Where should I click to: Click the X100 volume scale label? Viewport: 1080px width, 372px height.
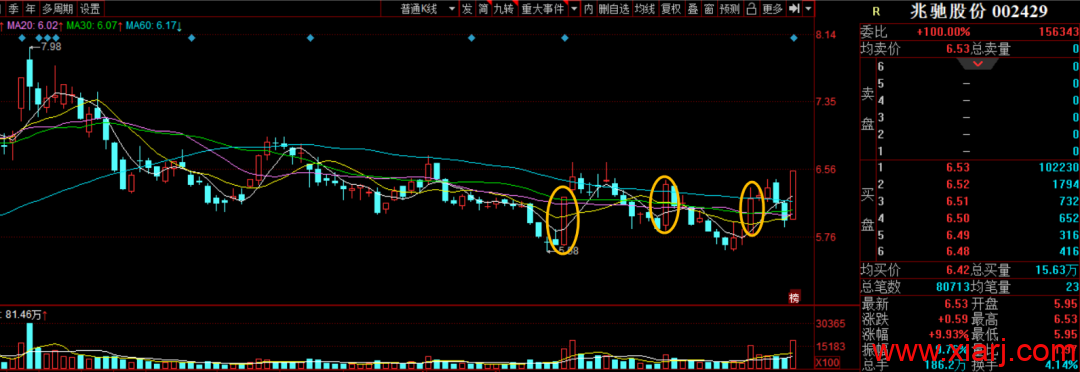click(x=827, y=362)
